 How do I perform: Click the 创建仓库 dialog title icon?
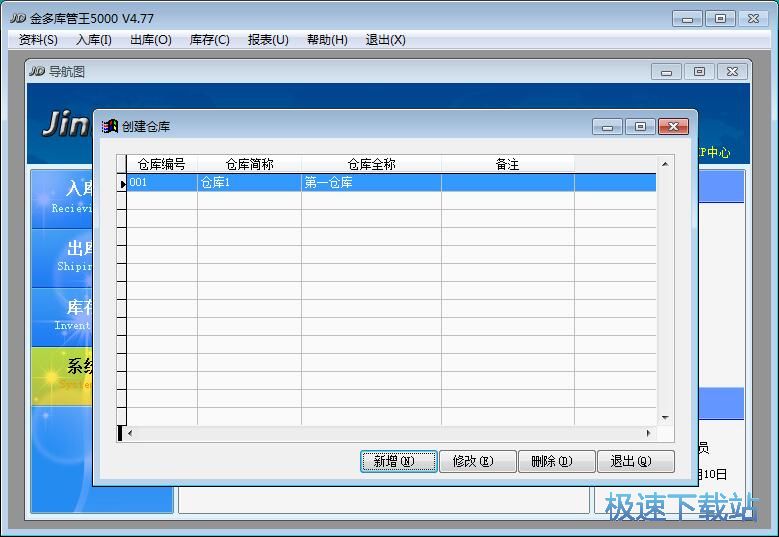(110, 126)
